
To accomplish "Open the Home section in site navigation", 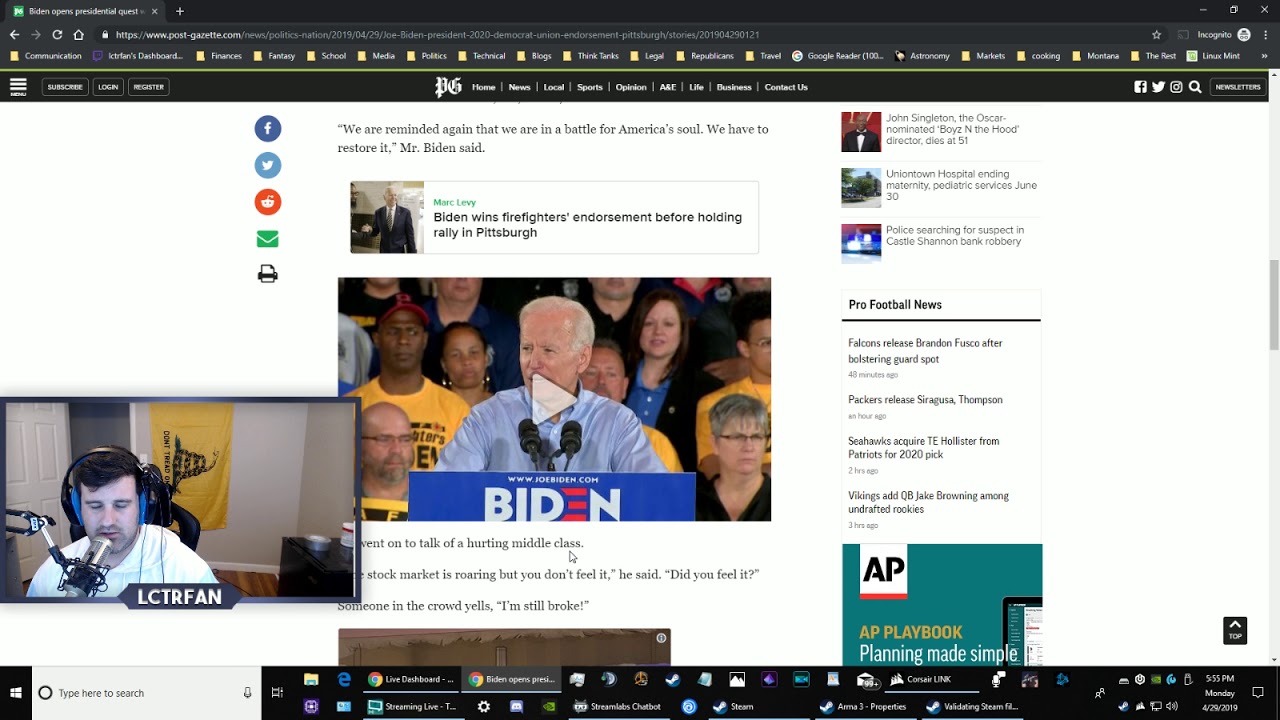I will 484,87.
